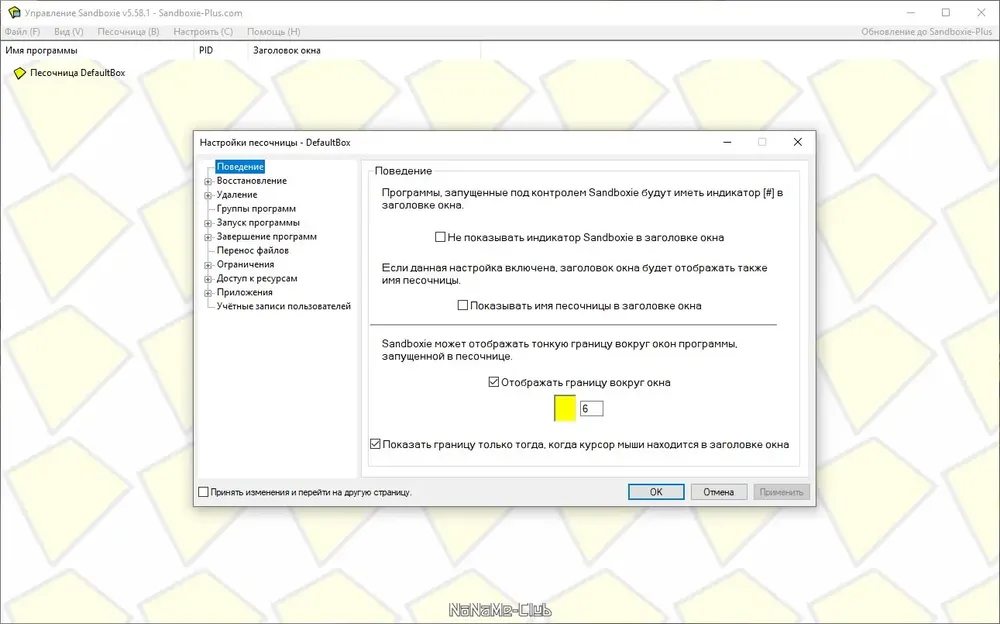Image resolution: width=1000 pixels, height=624 pixels.
Task: Toggle show border only when cursor in title
Action: coord(375,443)
